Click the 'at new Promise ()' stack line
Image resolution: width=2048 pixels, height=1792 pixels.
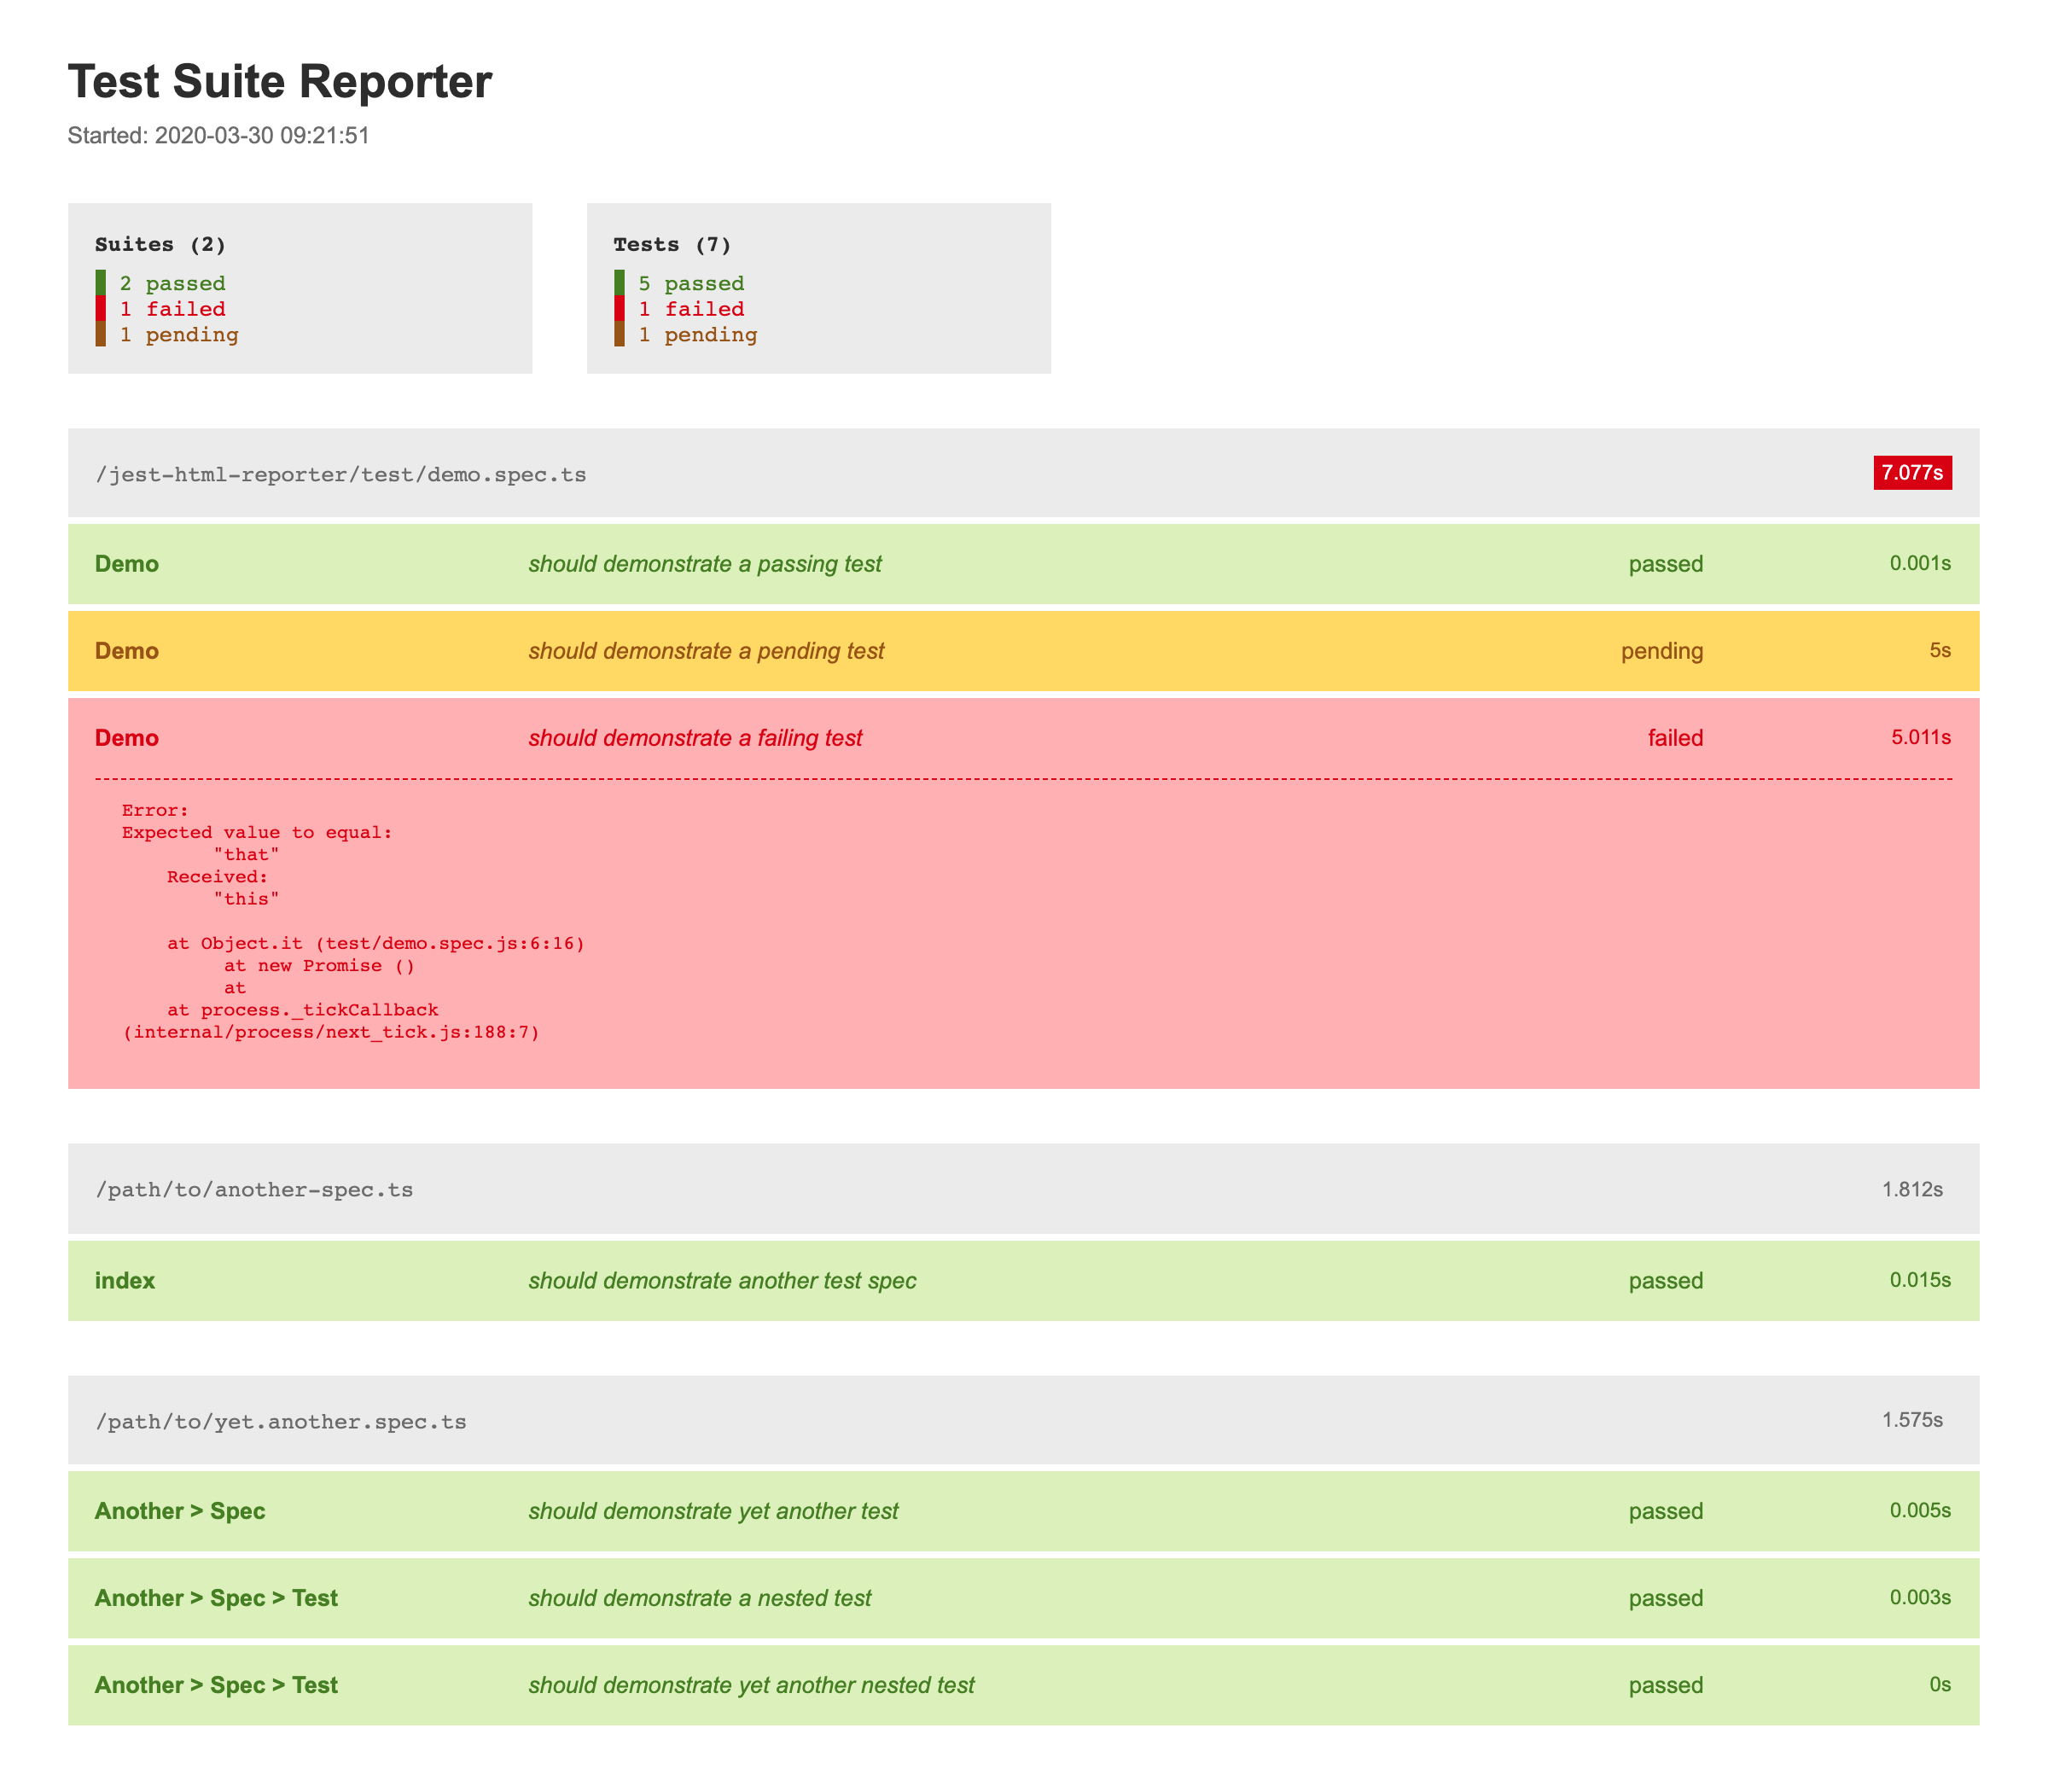tap(319, 966)
